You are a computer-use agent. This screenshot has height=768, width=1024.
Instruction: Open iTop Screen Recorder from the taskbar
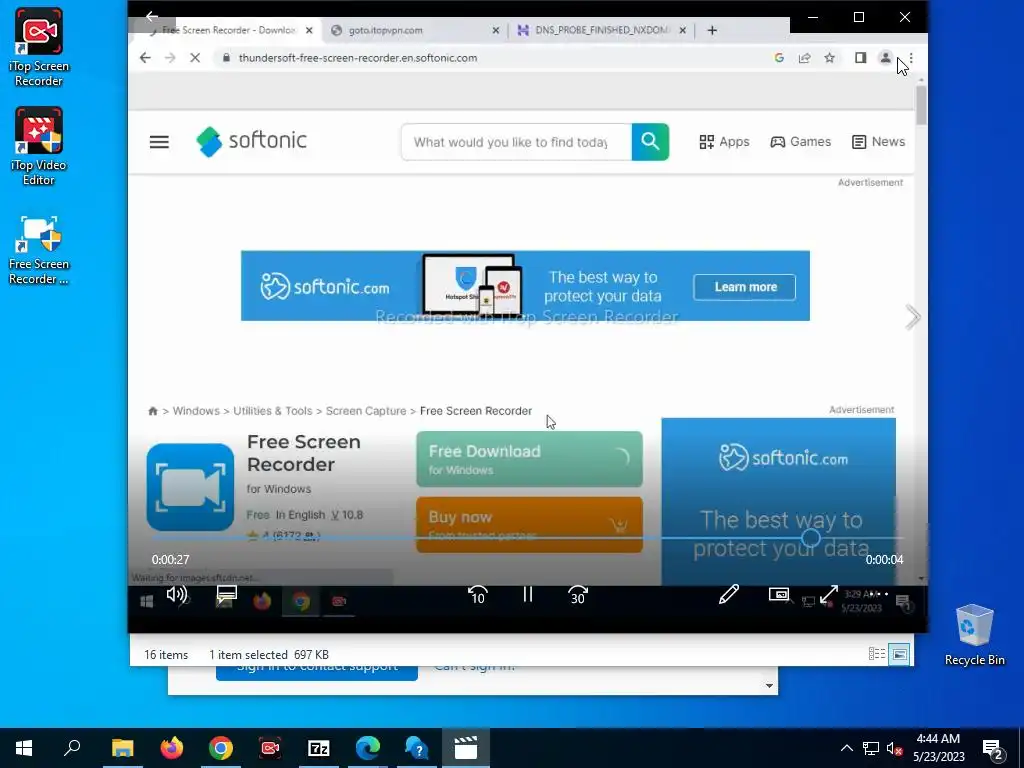click(270, 748)
